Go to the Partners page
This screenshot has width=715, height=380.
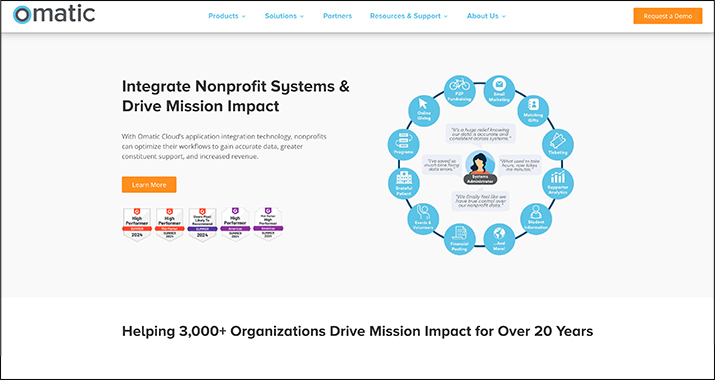337,16
